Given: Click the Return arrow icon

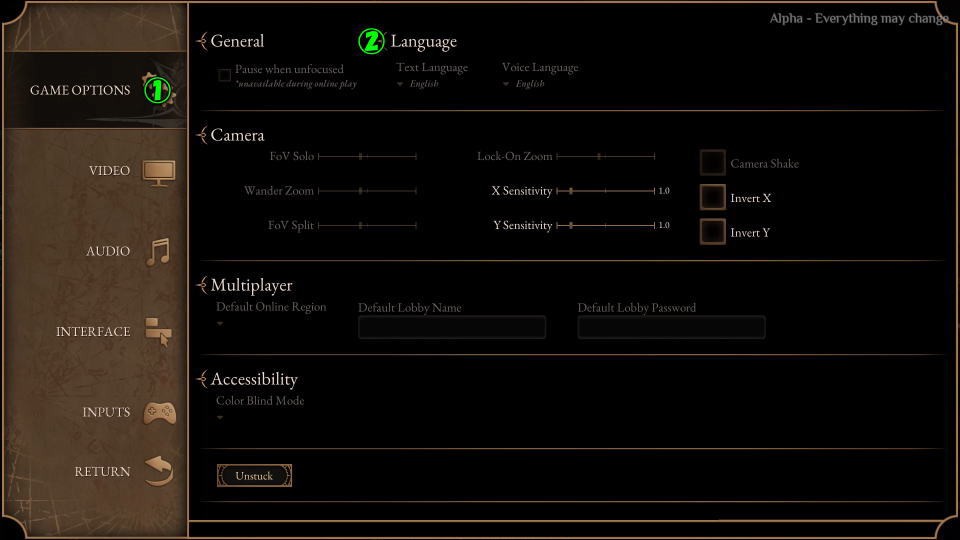Looking at the screenshot, I should tap(159, 471).
